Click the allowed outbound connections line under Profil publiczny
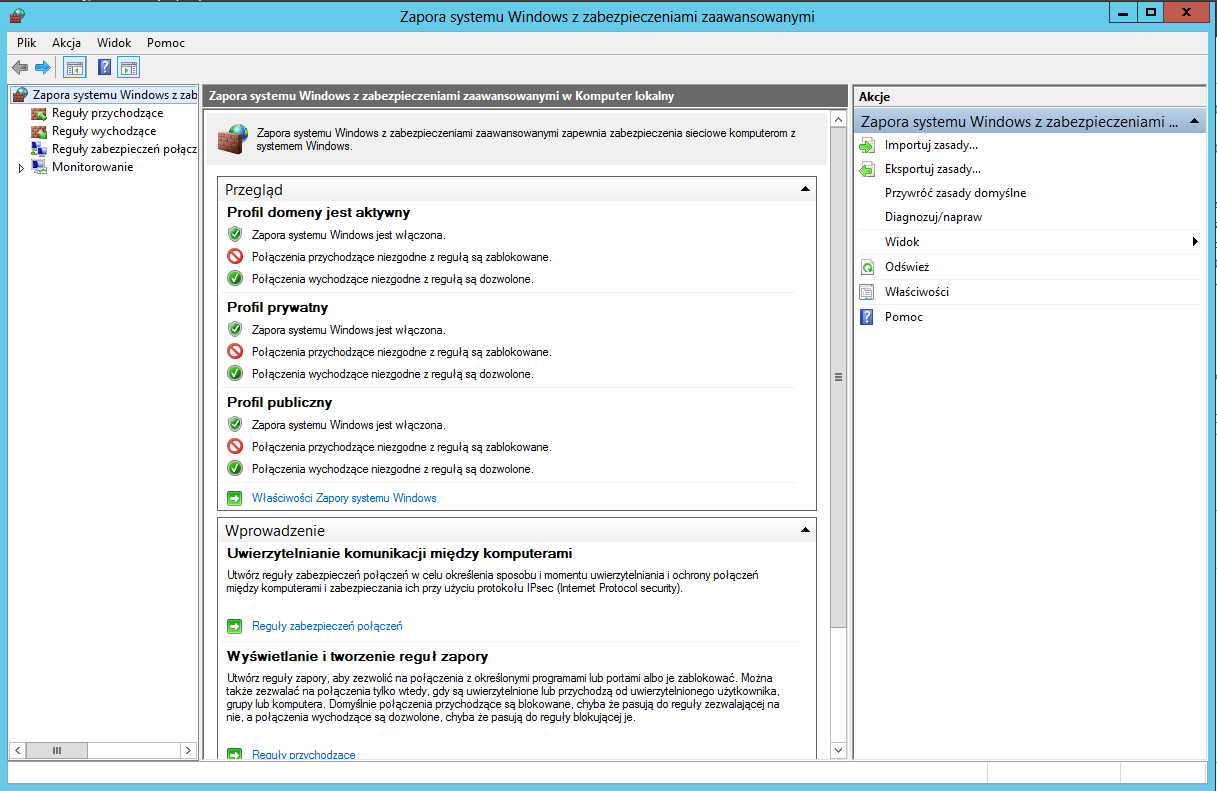This screenshot has height=791, width=1217. pyautogui.click(x=393, y=469)
